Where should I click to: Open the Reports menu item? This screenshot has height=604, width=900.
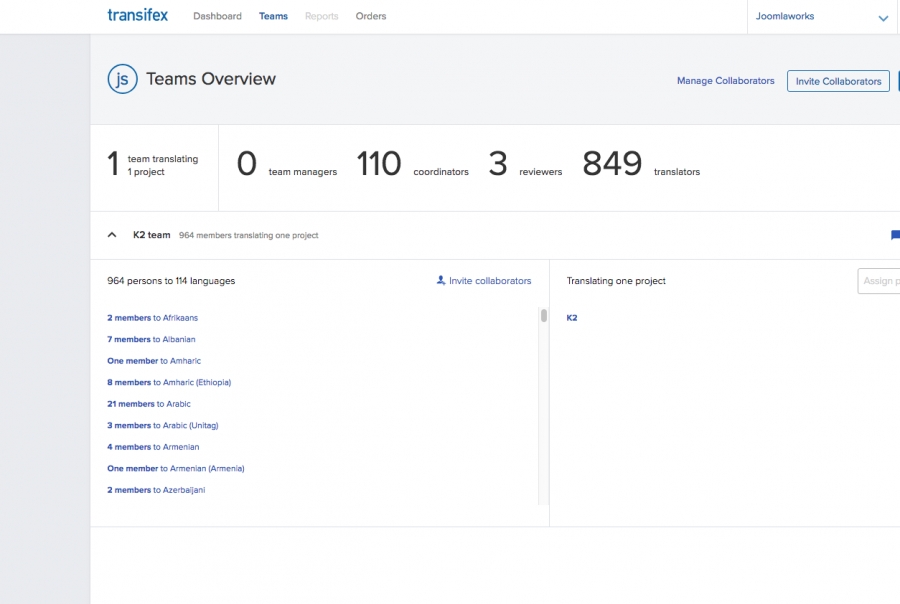(x=321, y=16)
